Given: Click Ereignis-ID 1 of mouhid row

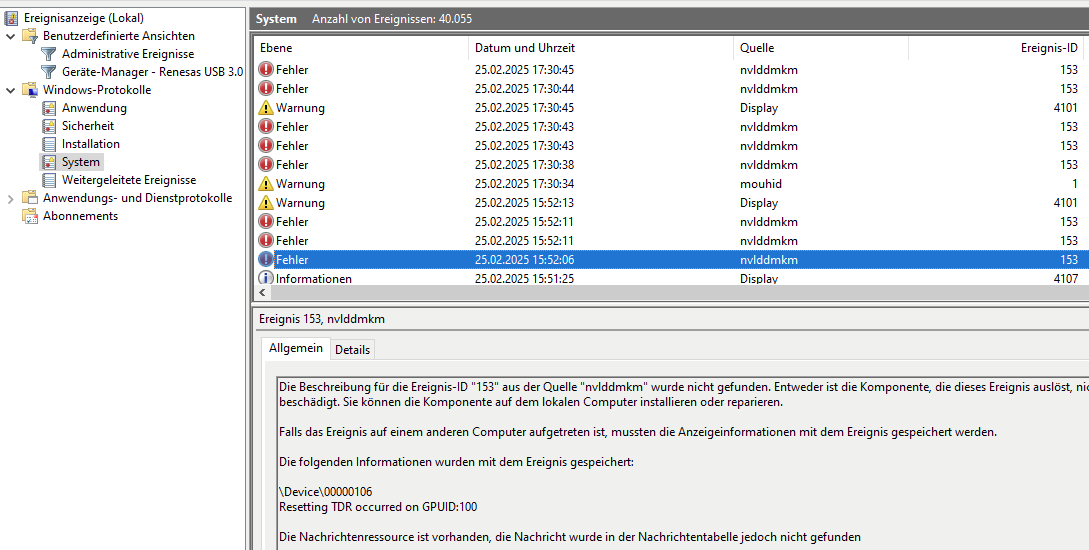Looking at the screenshot, I should coord(1074,184).
